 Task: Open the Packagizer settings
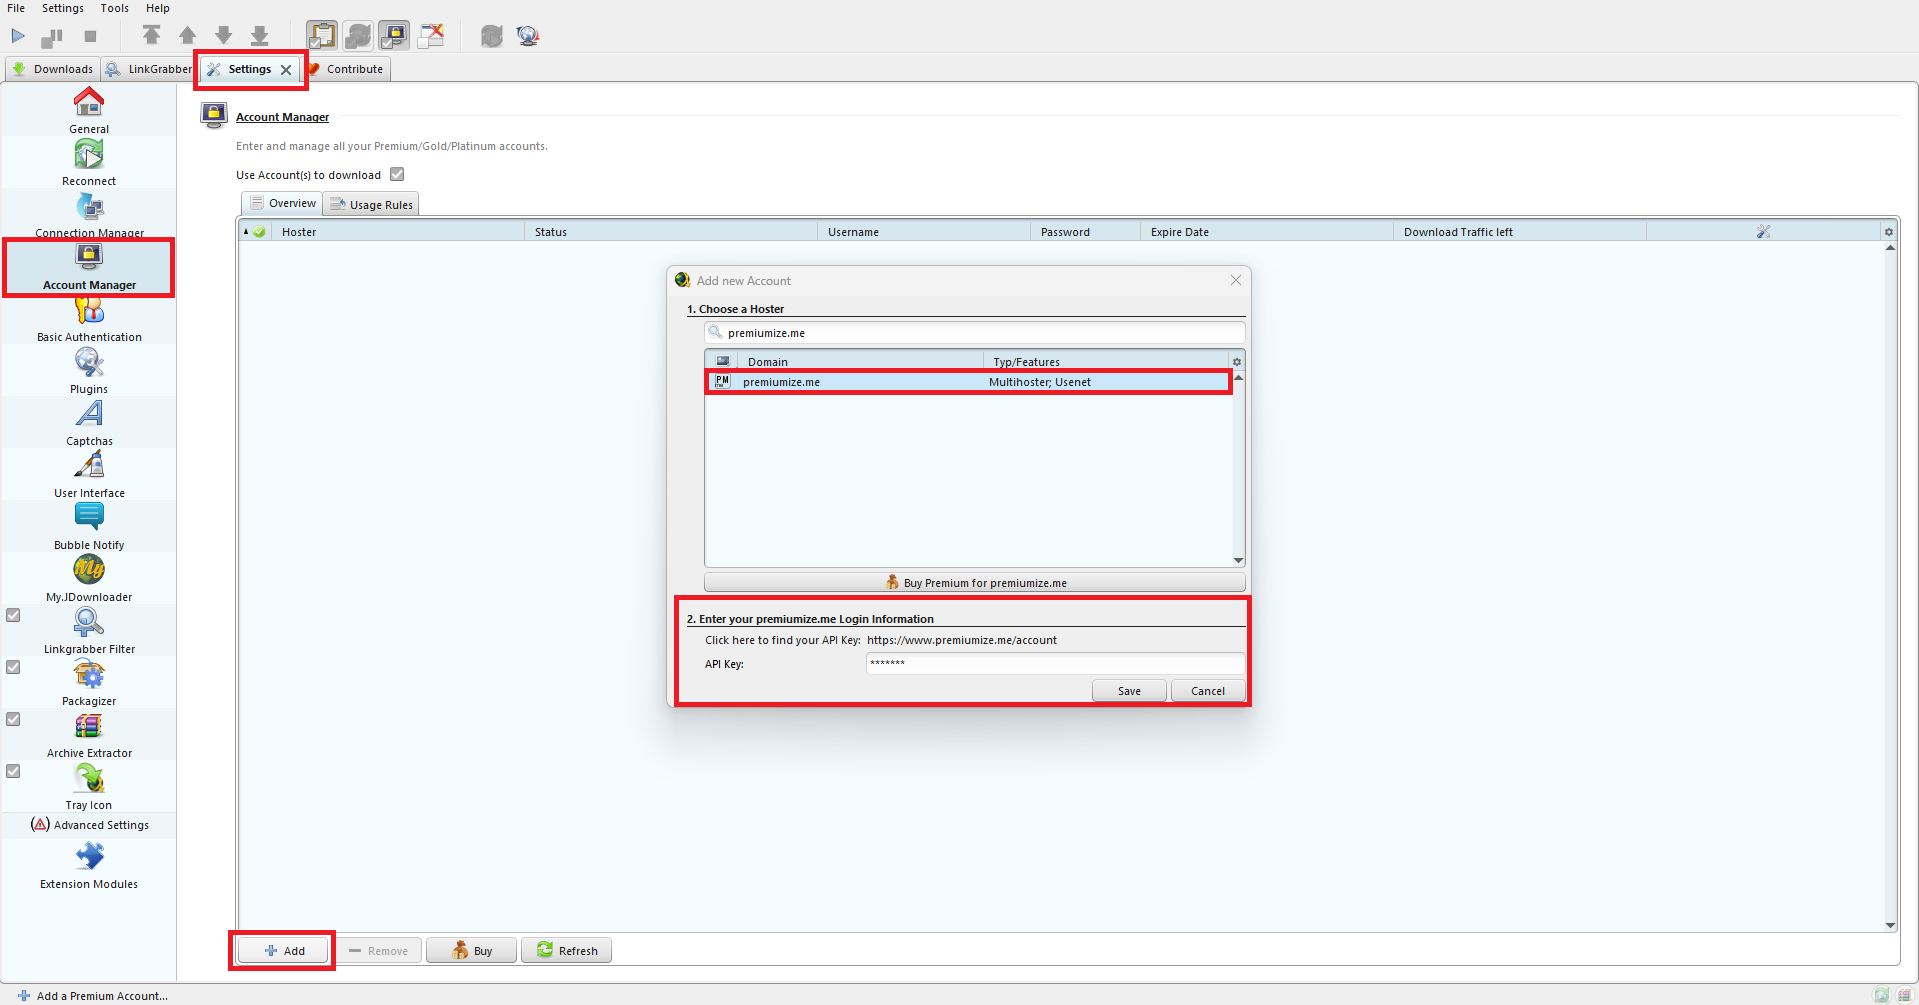(x=89, y=684)
